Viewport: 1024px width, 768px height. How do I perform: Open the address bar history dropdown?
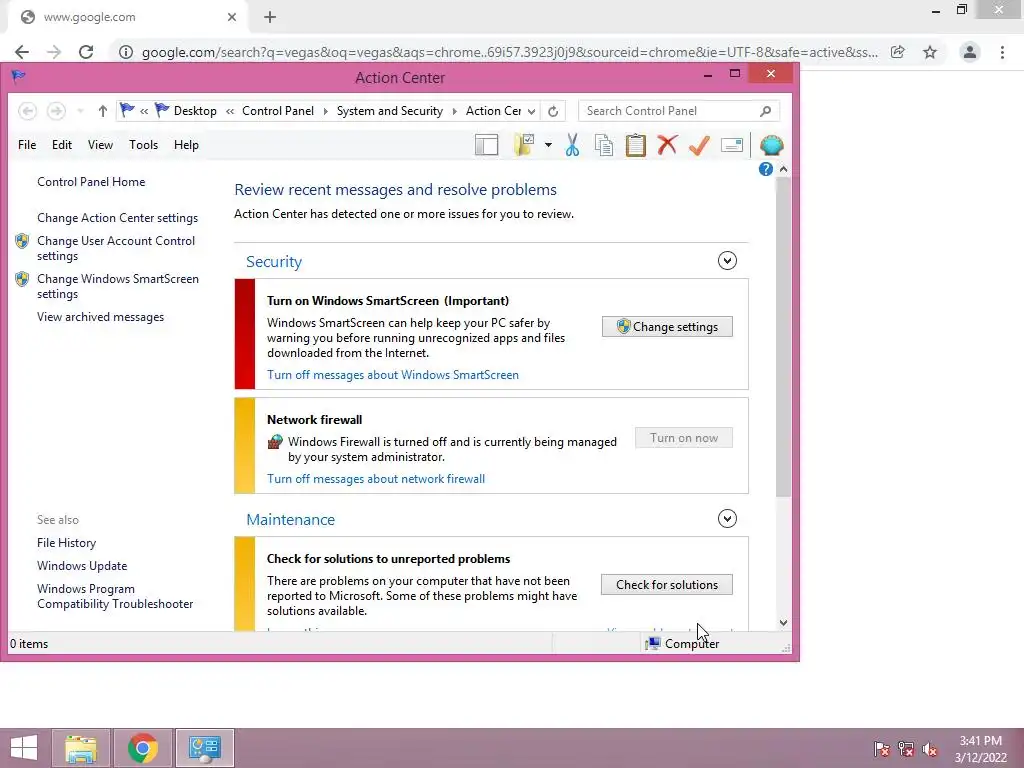pos(532,111)
